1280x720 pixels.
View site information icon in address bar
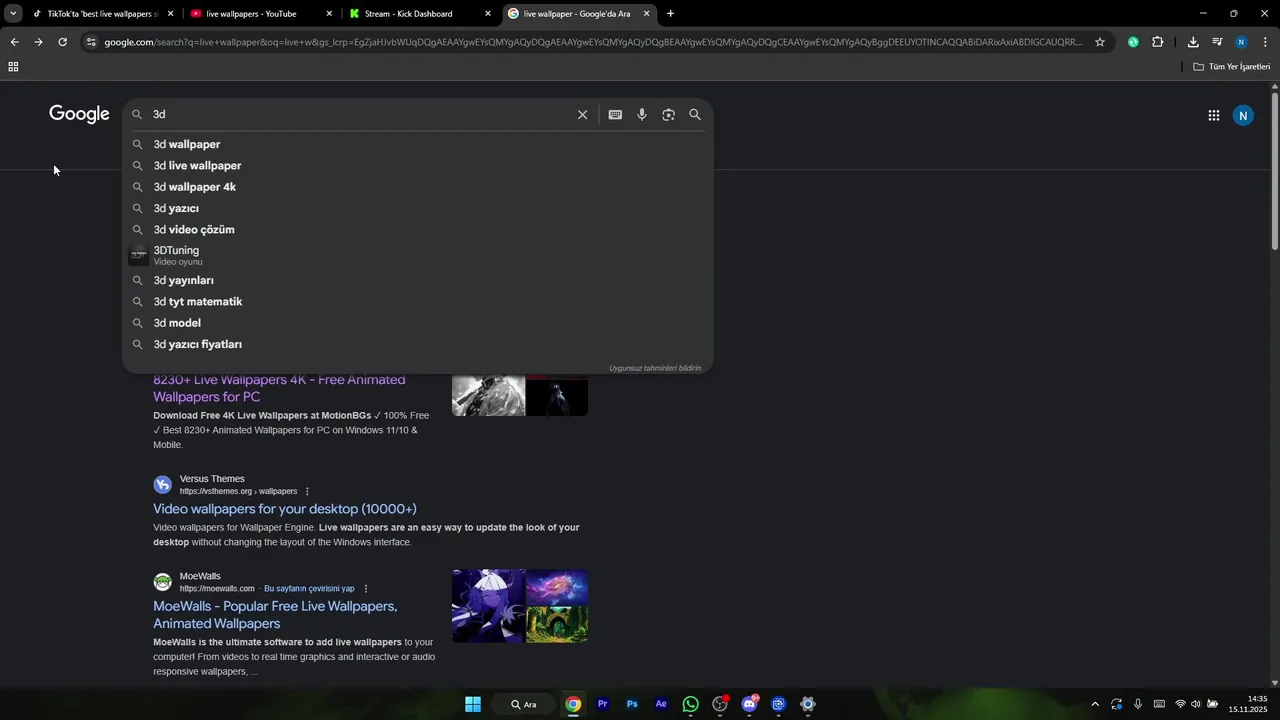point(91,42)
